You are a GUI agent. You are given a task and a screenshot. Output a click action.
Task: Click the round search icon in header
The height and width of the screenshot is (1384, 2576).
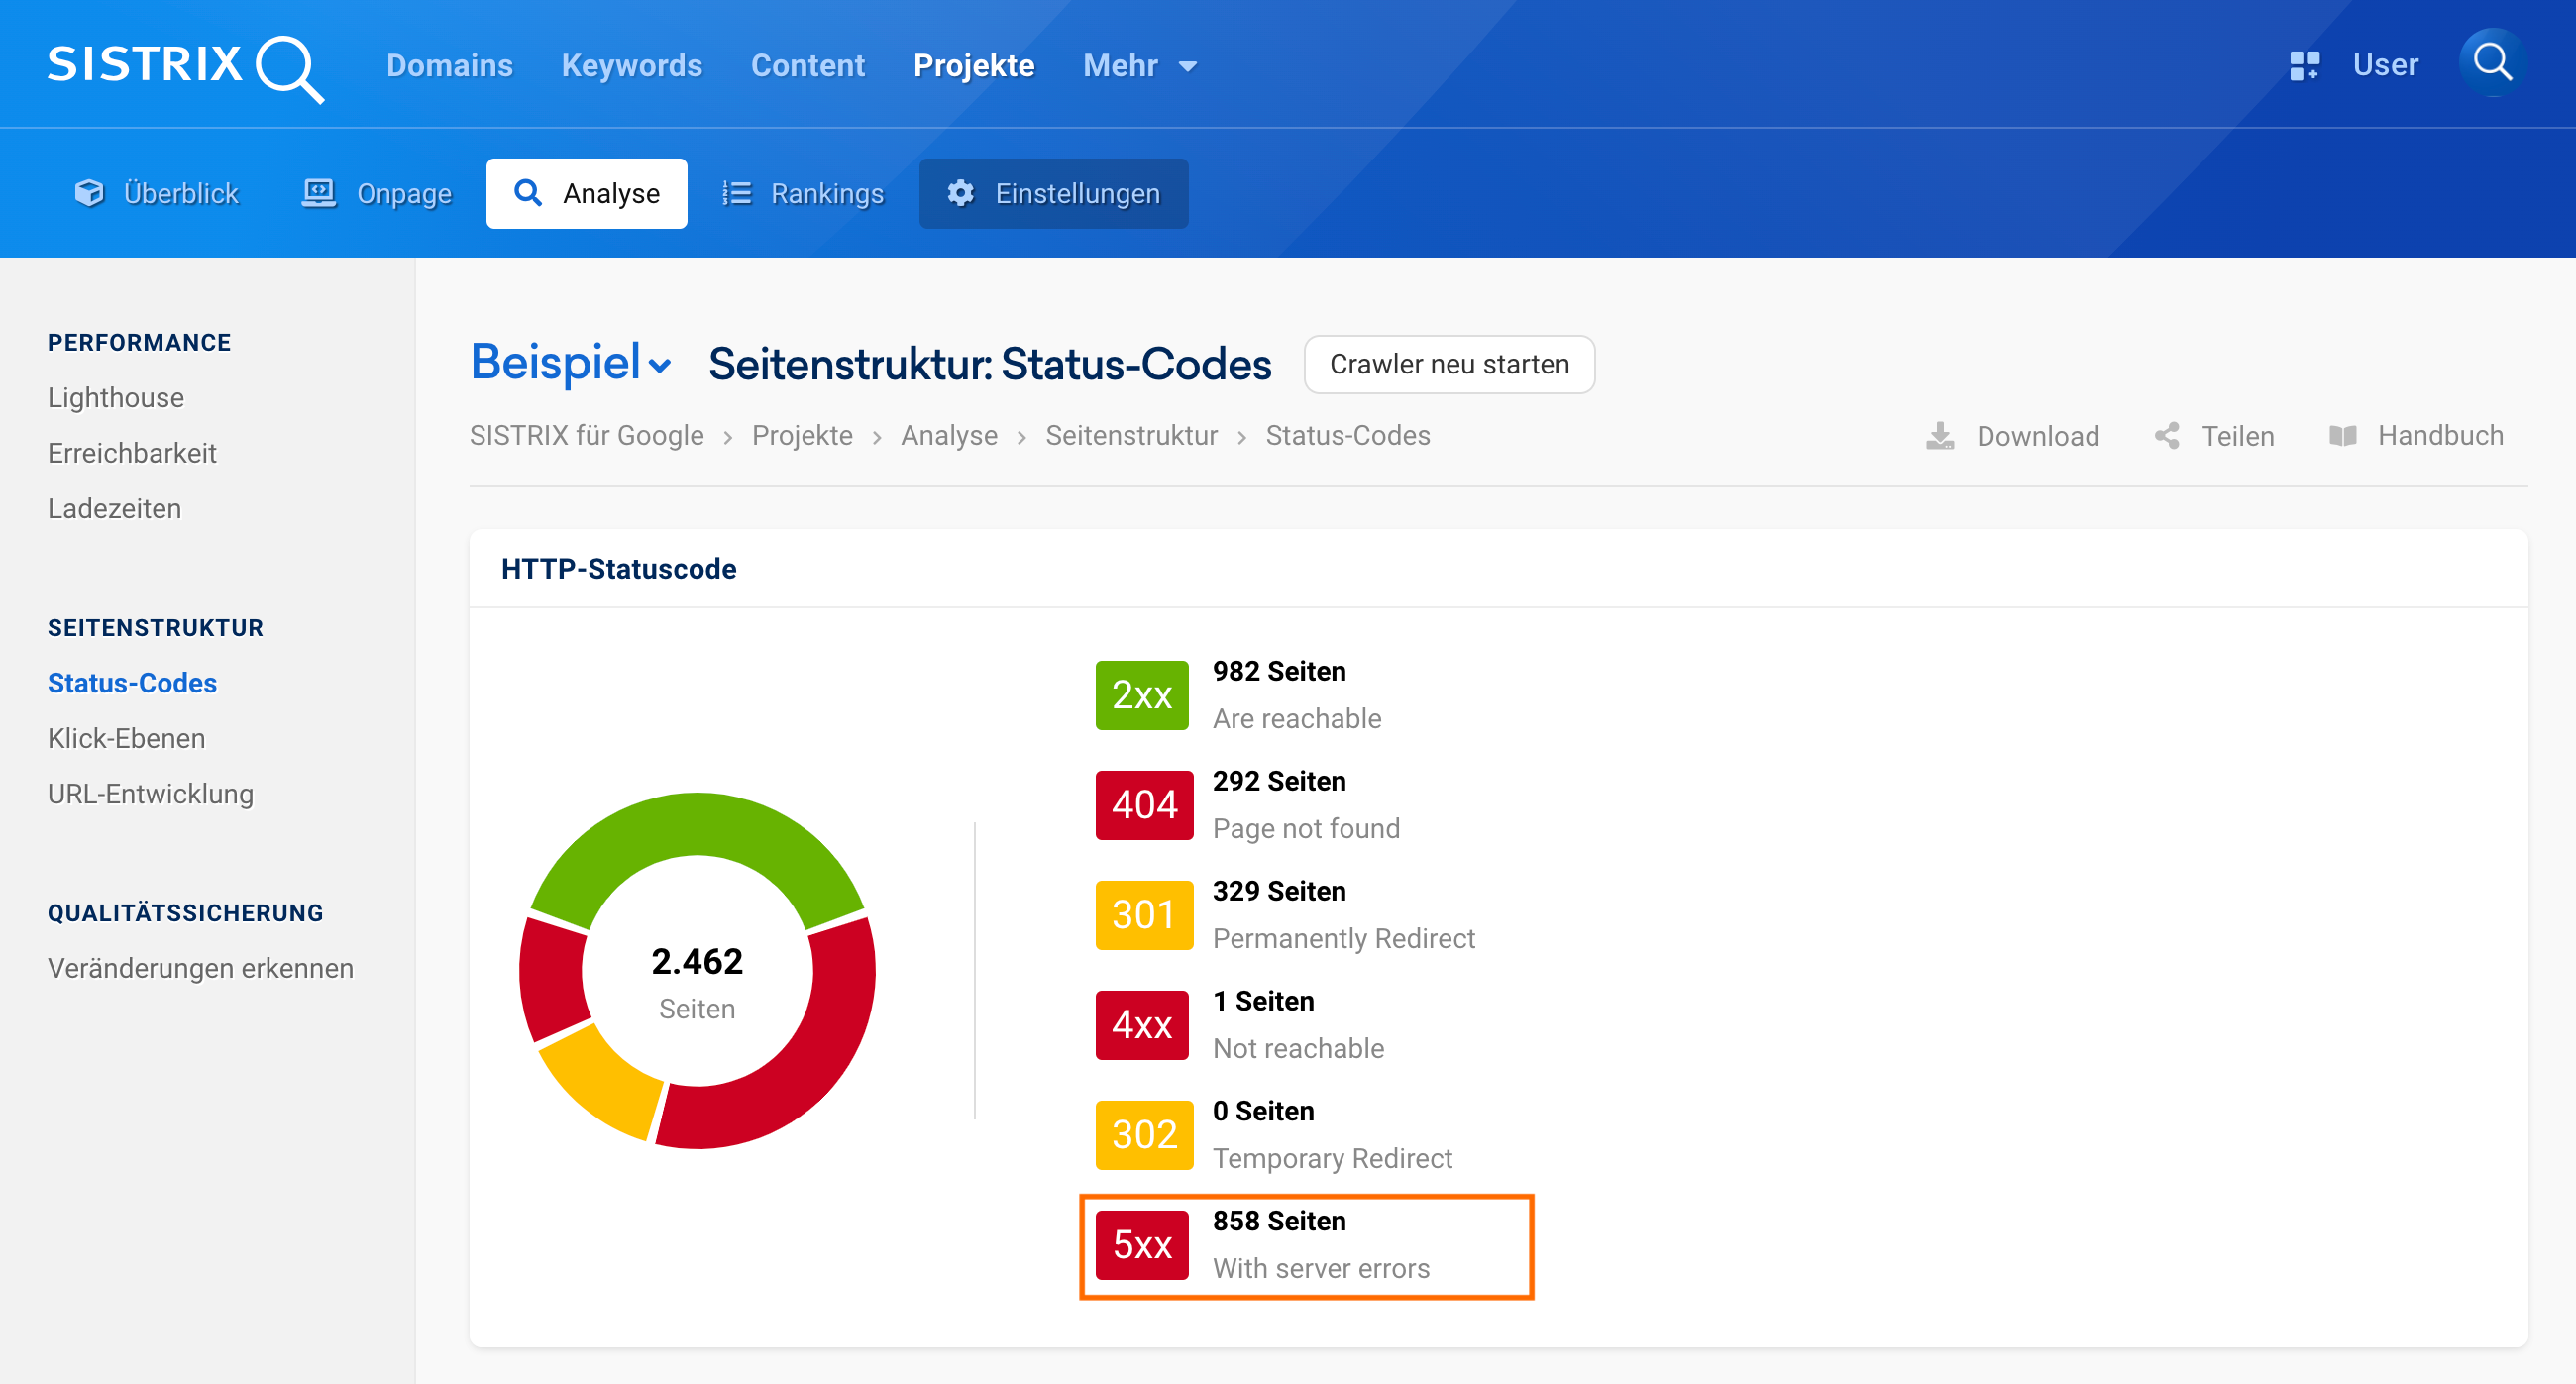[x=2492, y=63]
